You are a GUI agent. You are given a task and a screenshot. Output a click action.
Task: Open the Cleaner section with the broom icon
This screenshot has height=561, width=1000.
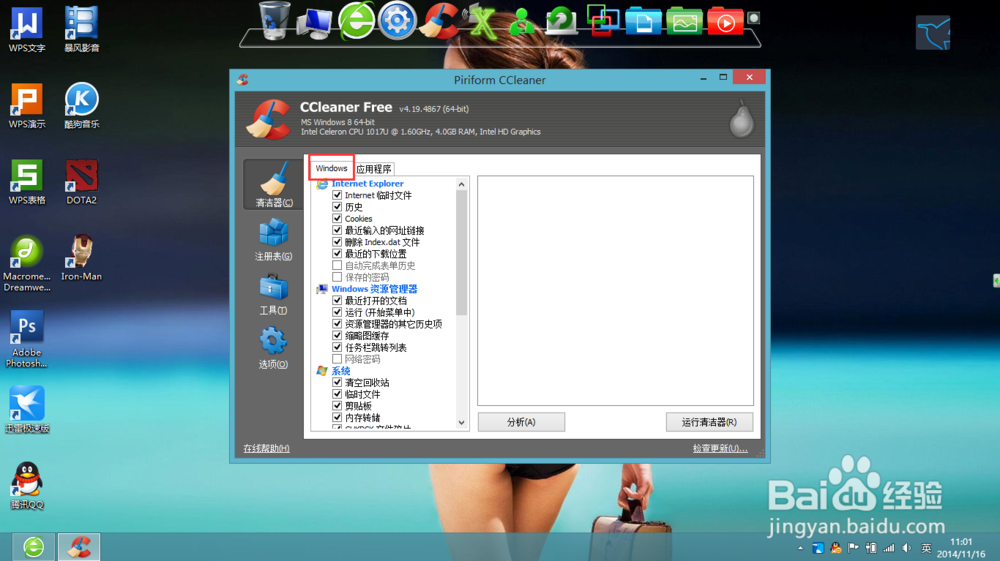(274, 184)
